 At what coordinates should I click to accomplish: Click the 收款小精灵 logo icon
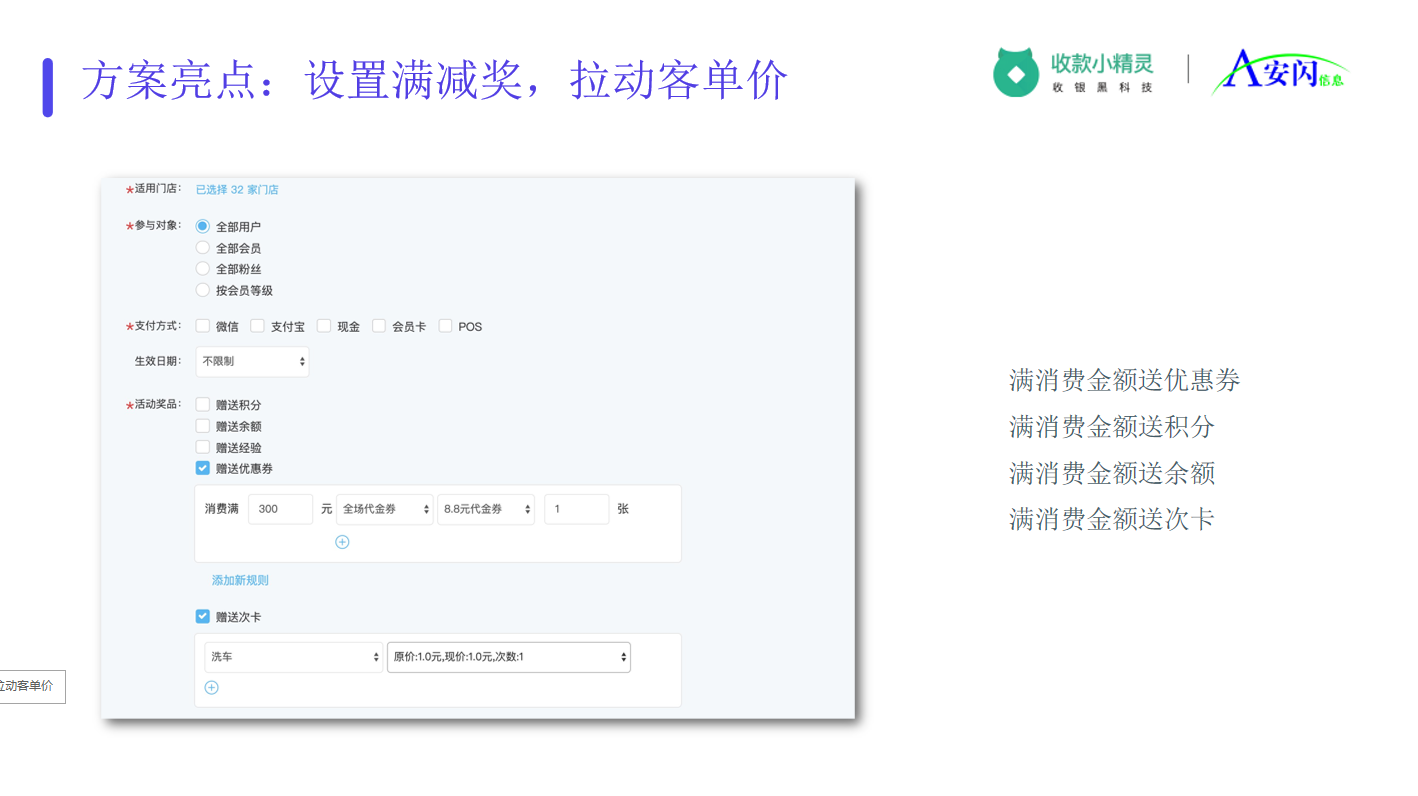(1016, 73)
